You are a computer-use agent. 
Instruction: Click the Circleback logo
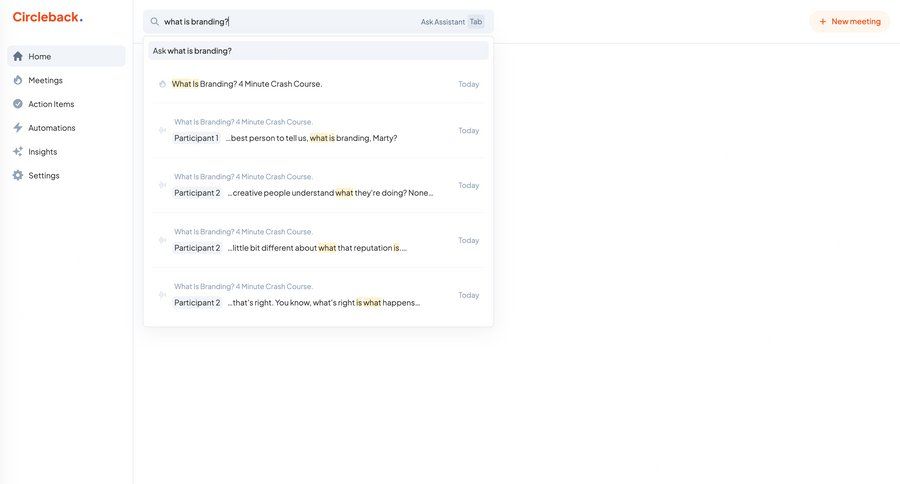[x=47, y=17]
